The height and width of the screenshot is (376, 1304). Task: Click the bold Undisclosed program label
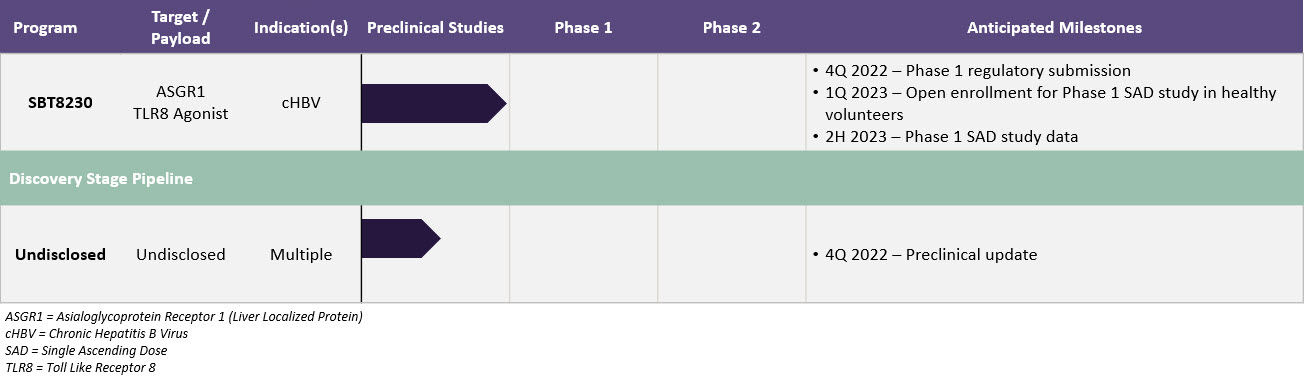[x=60, y=254]
